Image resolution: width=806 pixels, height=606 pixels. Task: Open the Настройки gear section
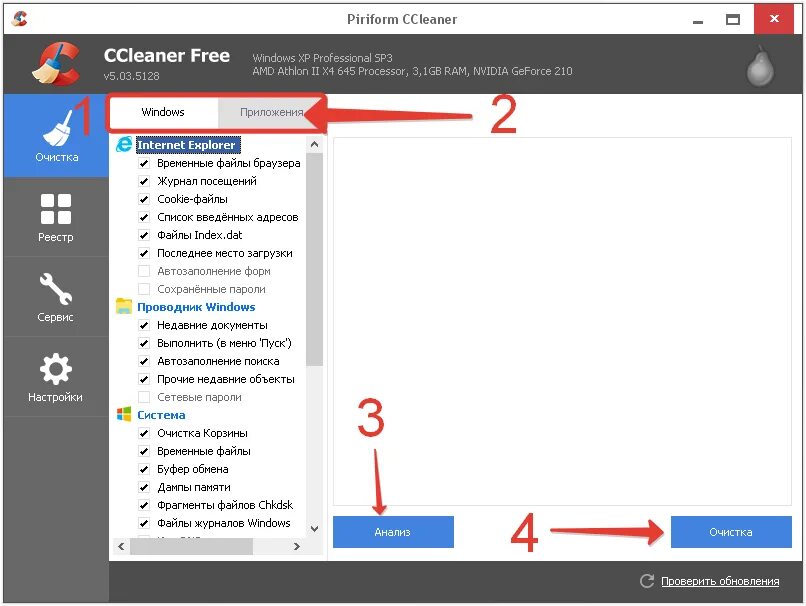pos(57,377)
